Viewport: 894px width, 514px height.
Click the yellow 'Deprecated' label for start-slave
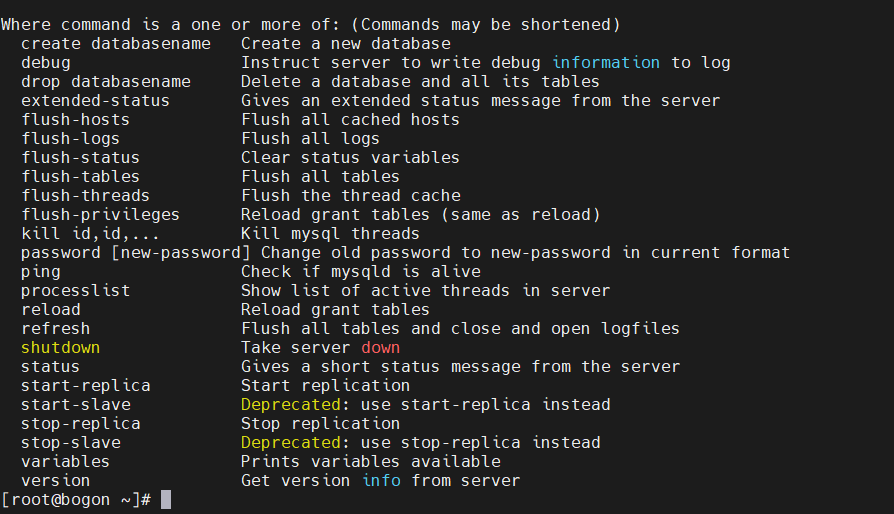[x=291, y=405]
